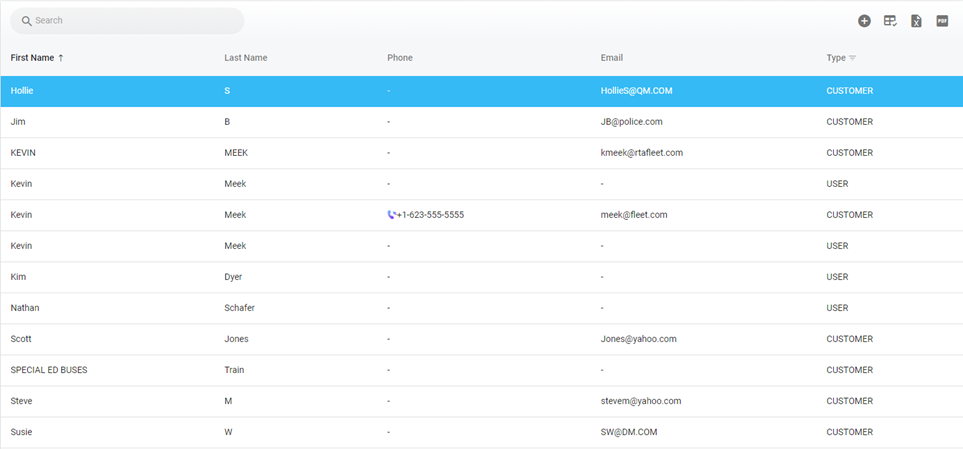The width and height of the screenshot is (963, 449).
Task: Click the Email column header
Action: (611, 58)
